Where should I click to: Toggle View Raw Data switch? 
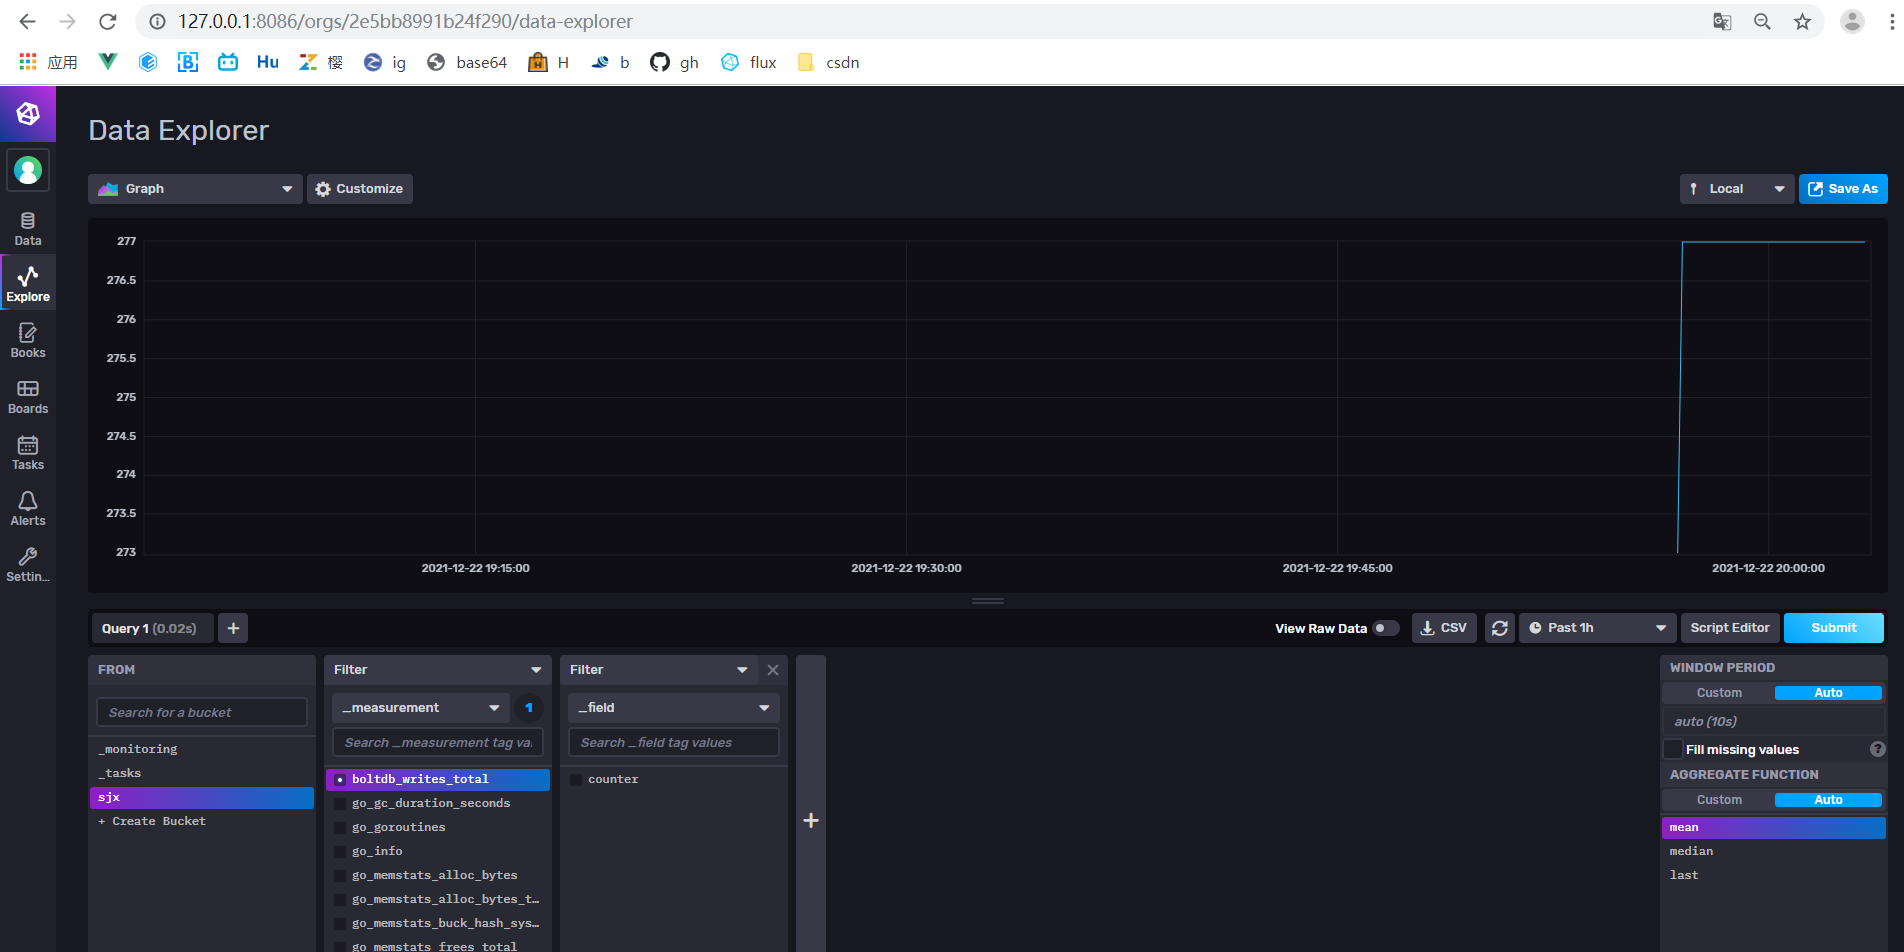1386,627
